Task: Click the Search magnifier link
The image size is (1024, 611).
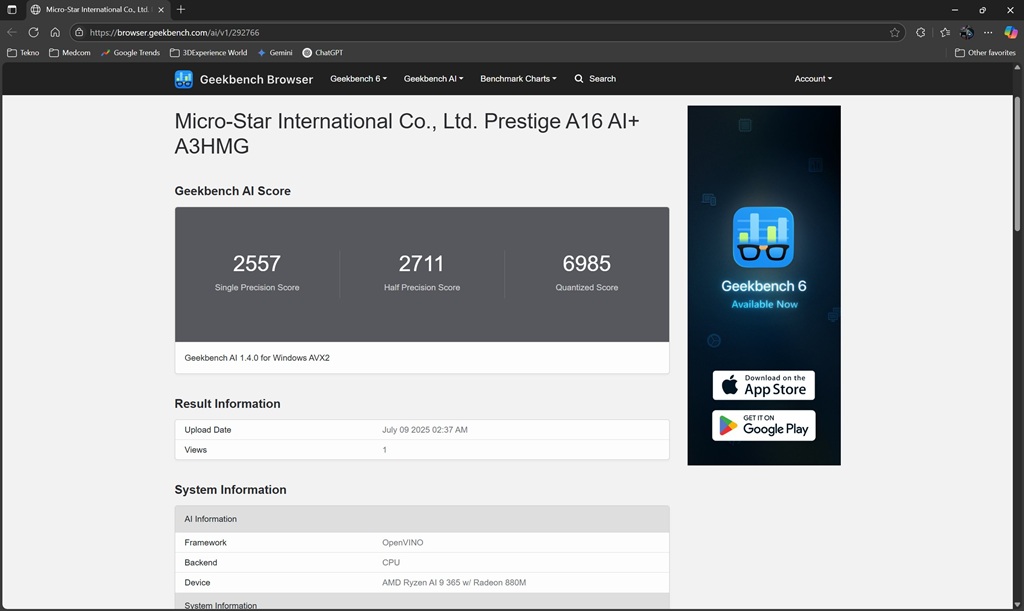Action: point(595,78)
